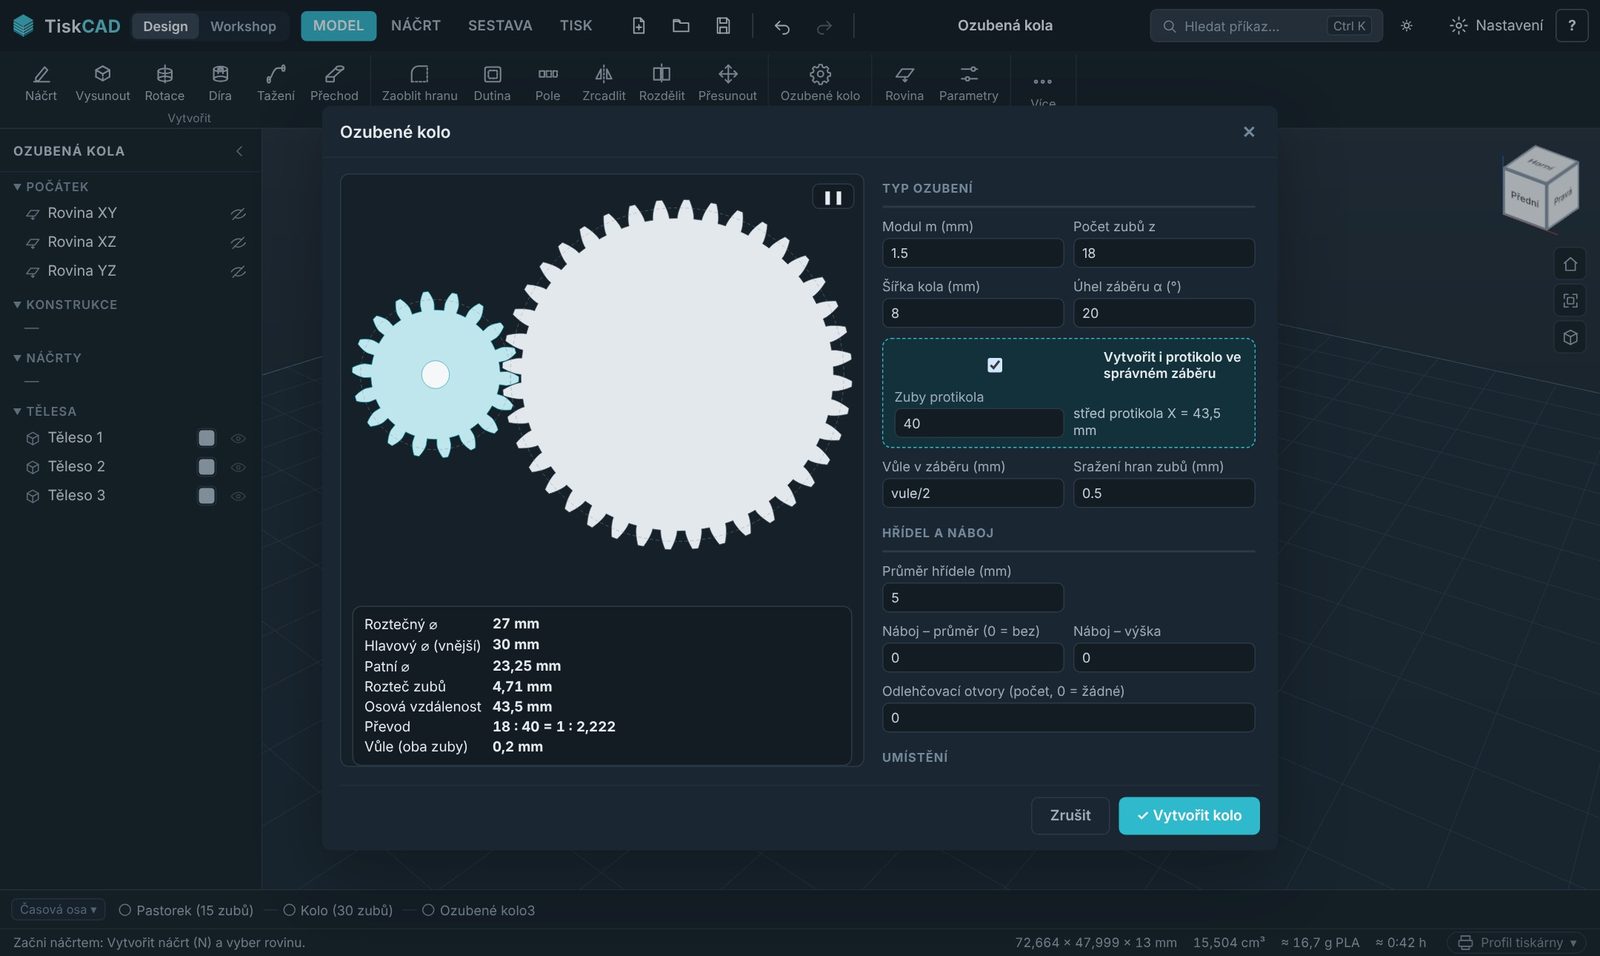Add a Rovina plane

[905, 83]
